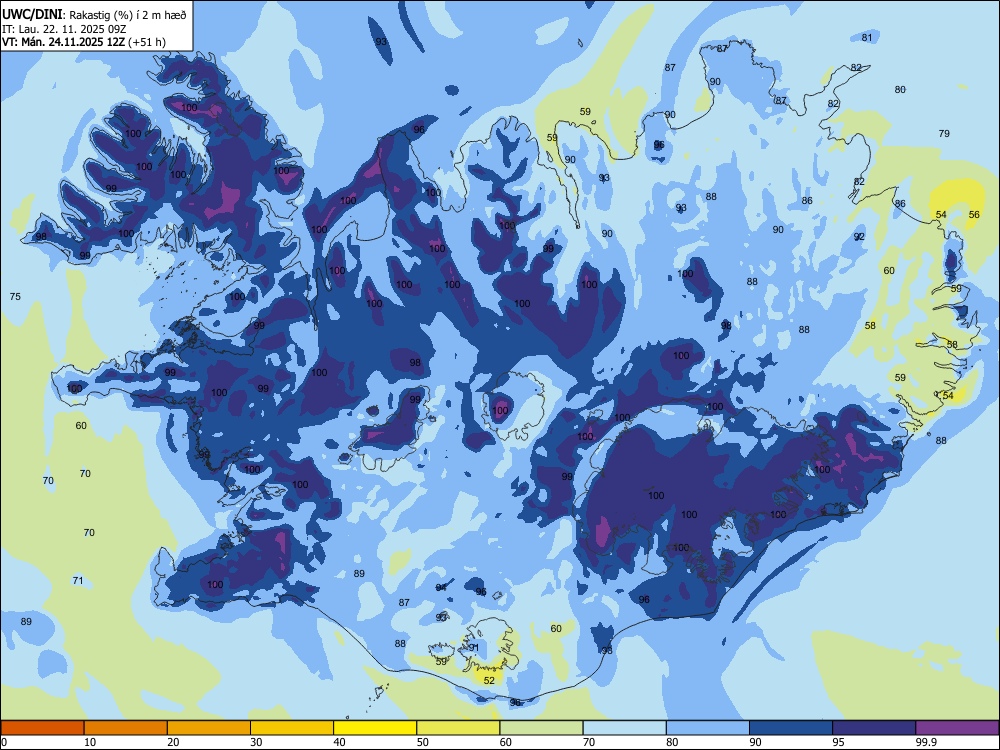The height and width of the screenshot is (750, 1000).
Task: Select the 20–30 amber legend color block
Action: [209, 728]
